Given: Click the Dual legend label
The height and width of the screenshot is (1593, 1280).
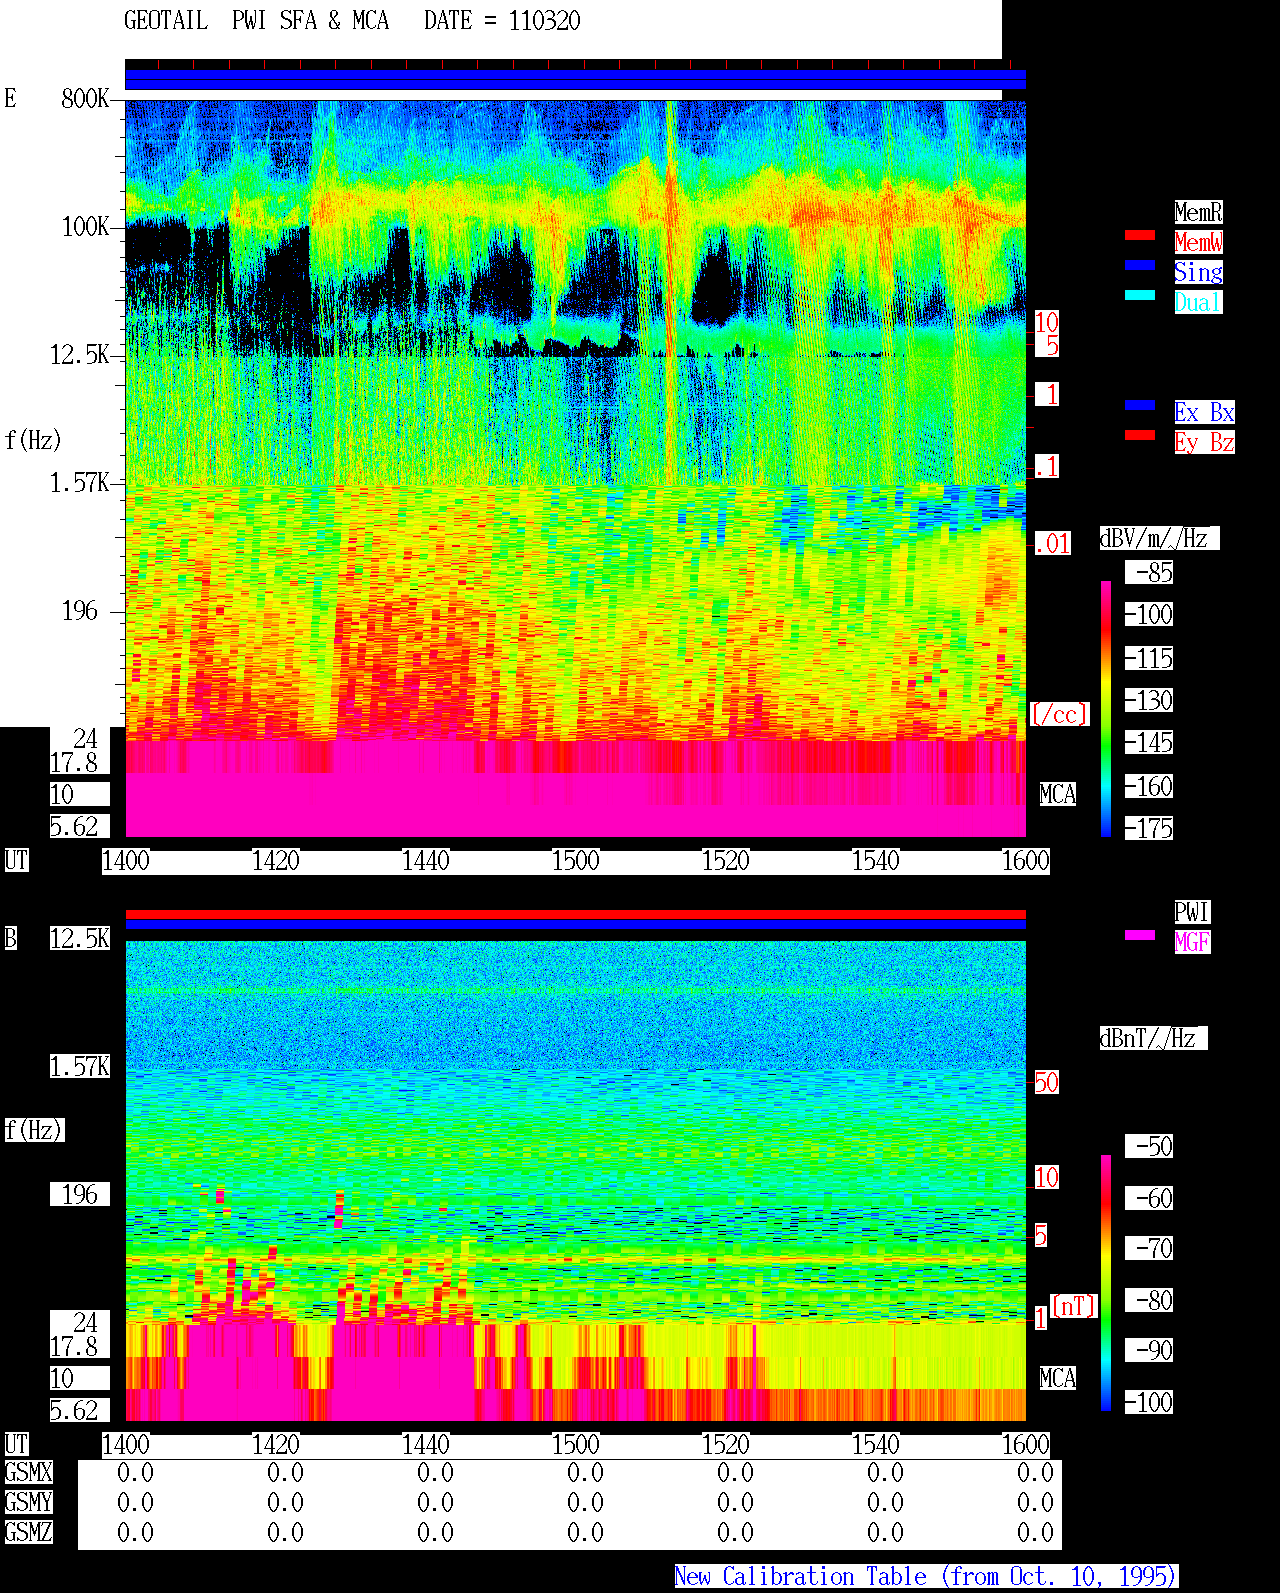Looking at the screenshot, I should coord(1198,302).
